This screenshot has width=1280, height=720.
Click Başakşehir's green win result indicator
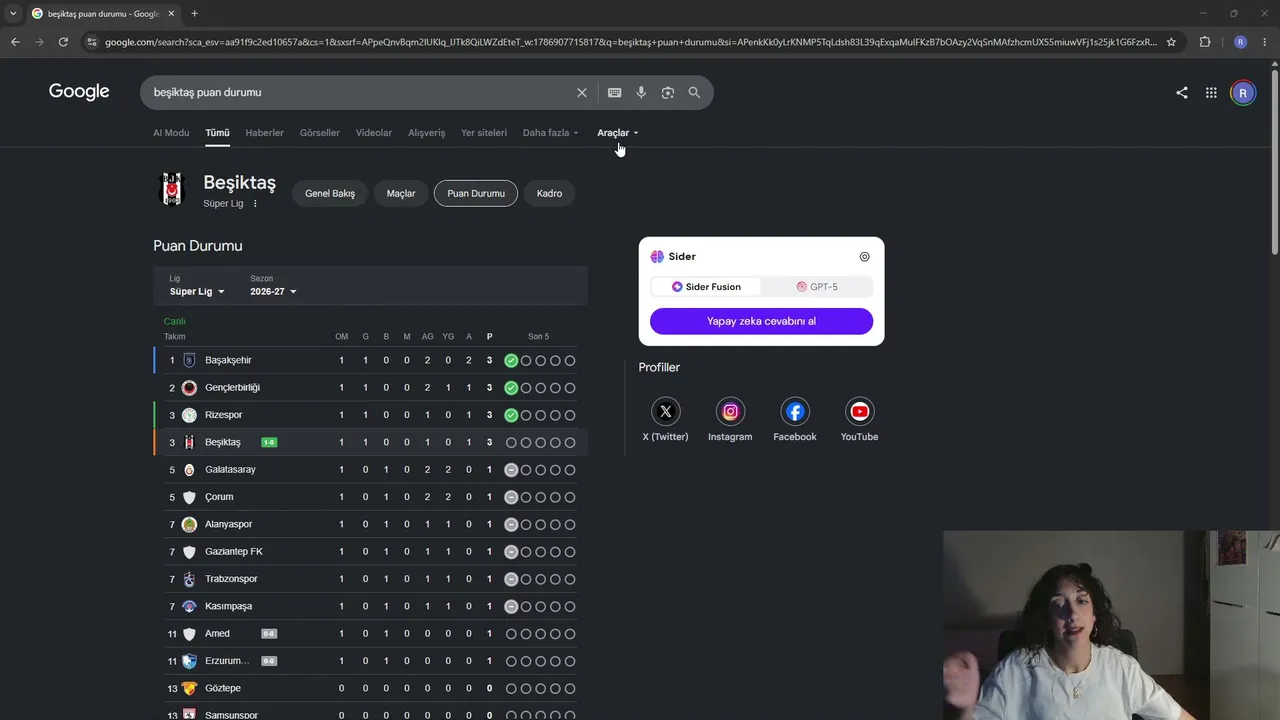click(511, 360)
